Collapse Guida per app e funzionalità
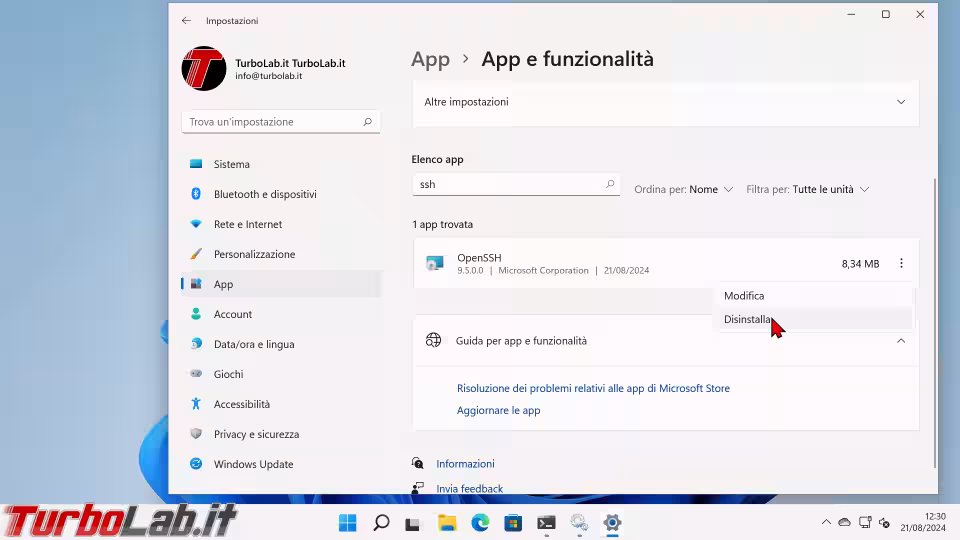The height and width of the screenshot is (540, 960). pos(900,341)
